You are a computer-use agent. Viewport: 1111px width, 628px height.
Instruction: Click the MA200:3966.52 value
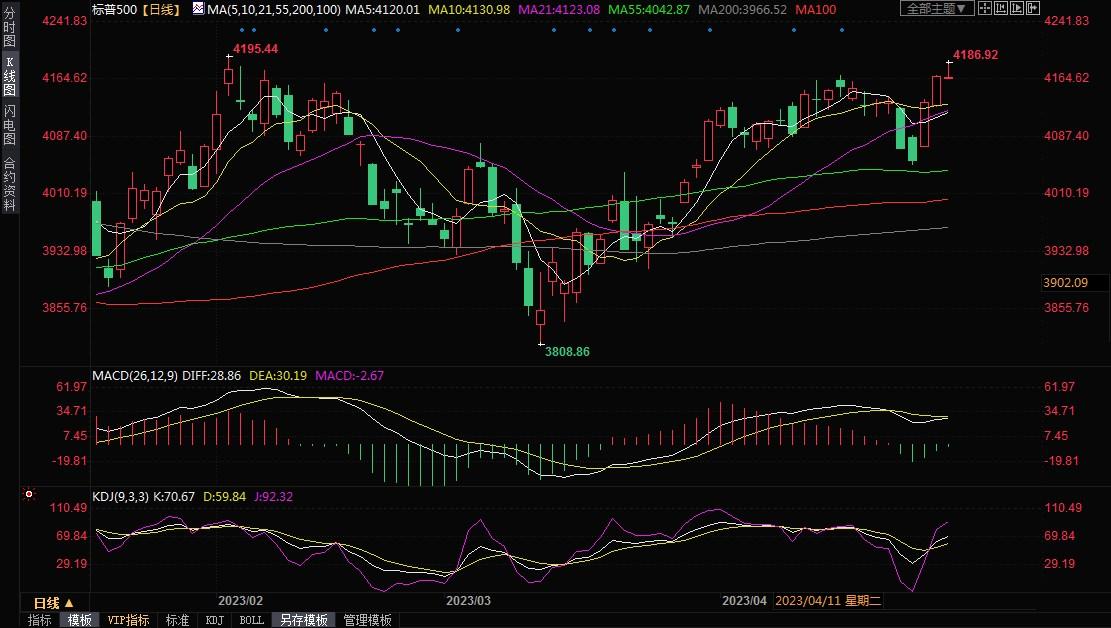(742, 9)
